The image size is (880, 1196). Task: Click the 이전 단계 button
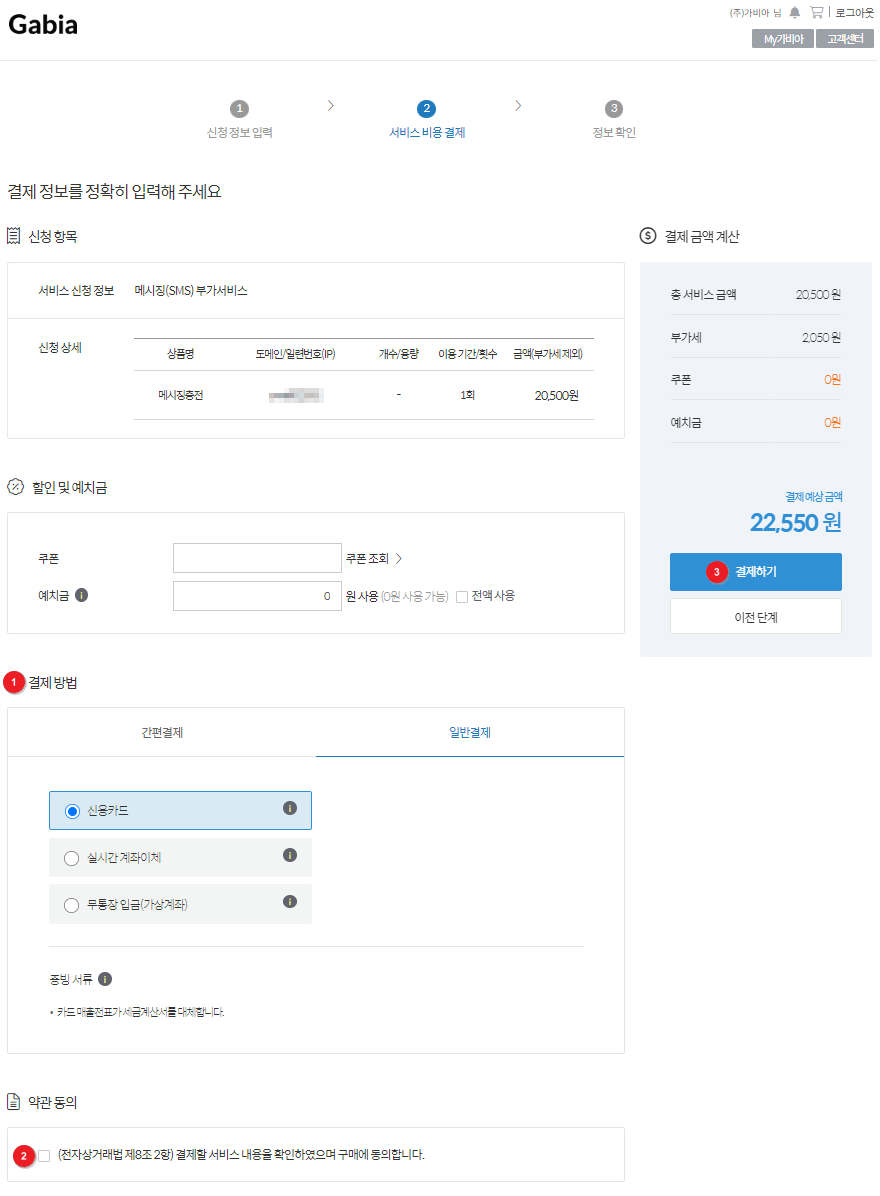point(756,616)
